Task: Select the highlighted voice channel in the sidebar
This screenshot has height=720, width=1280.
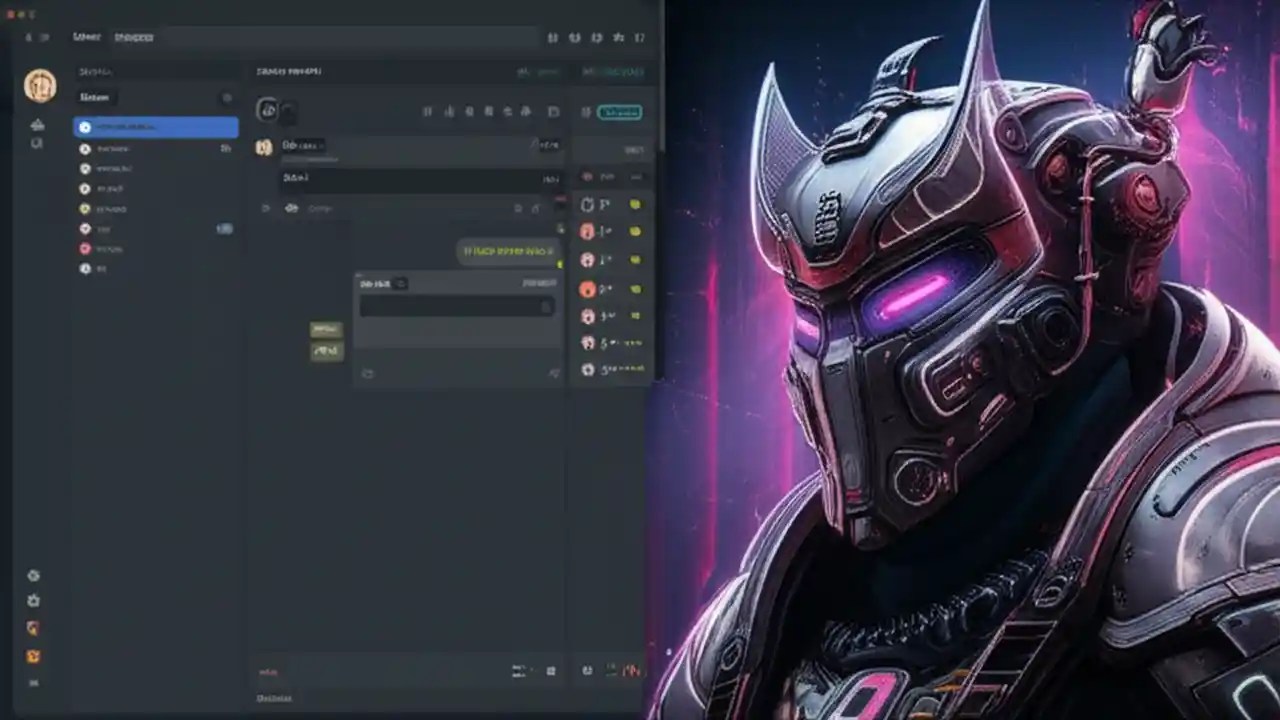Action: (155, 126)
